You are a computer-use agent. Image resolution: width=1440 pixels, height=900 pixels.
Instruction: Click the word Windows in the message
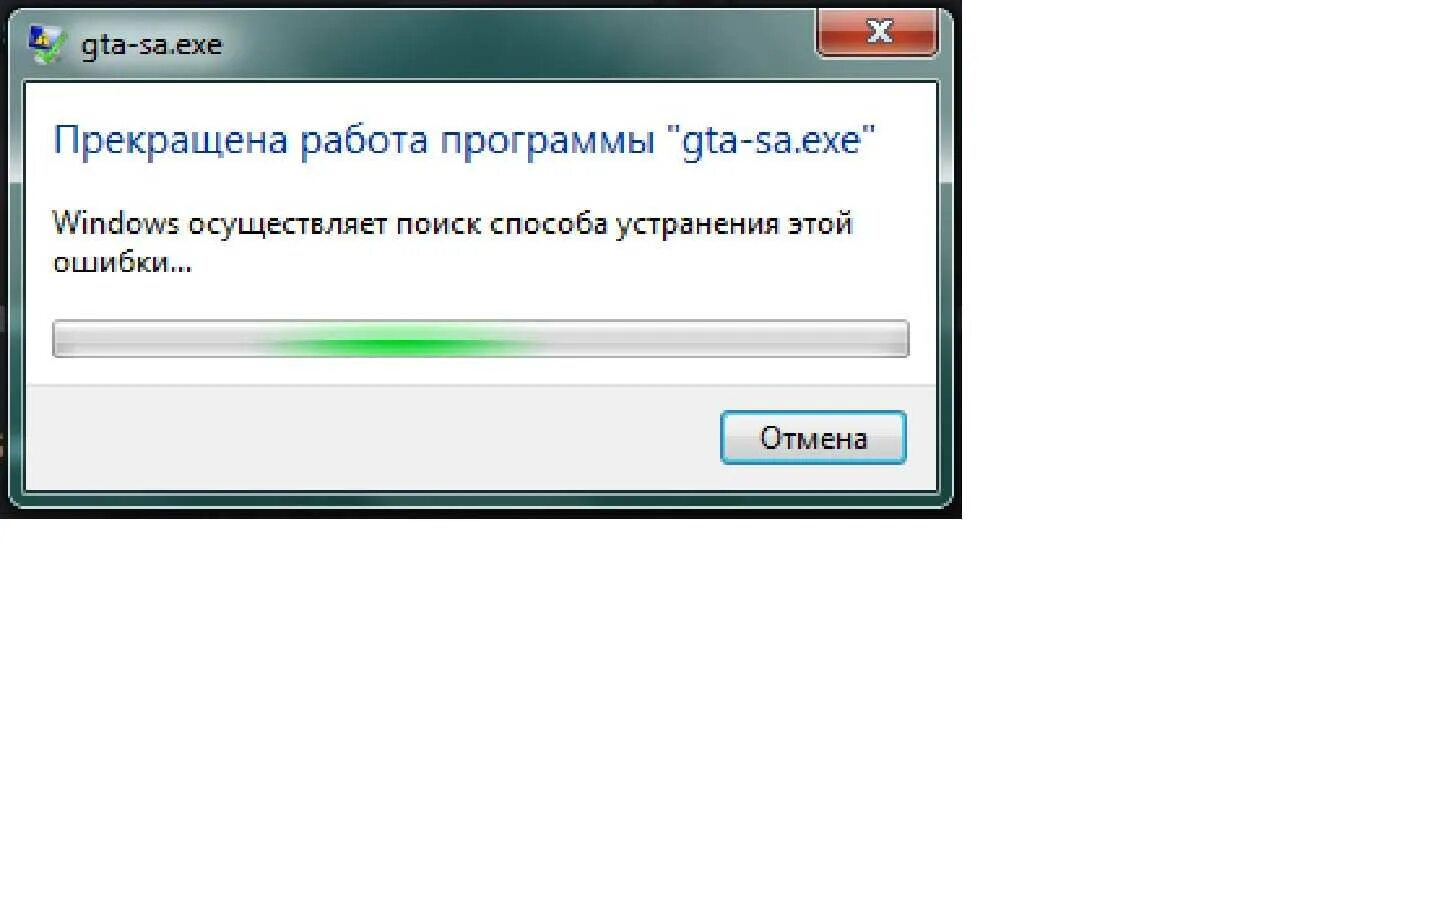pos(115,223)
